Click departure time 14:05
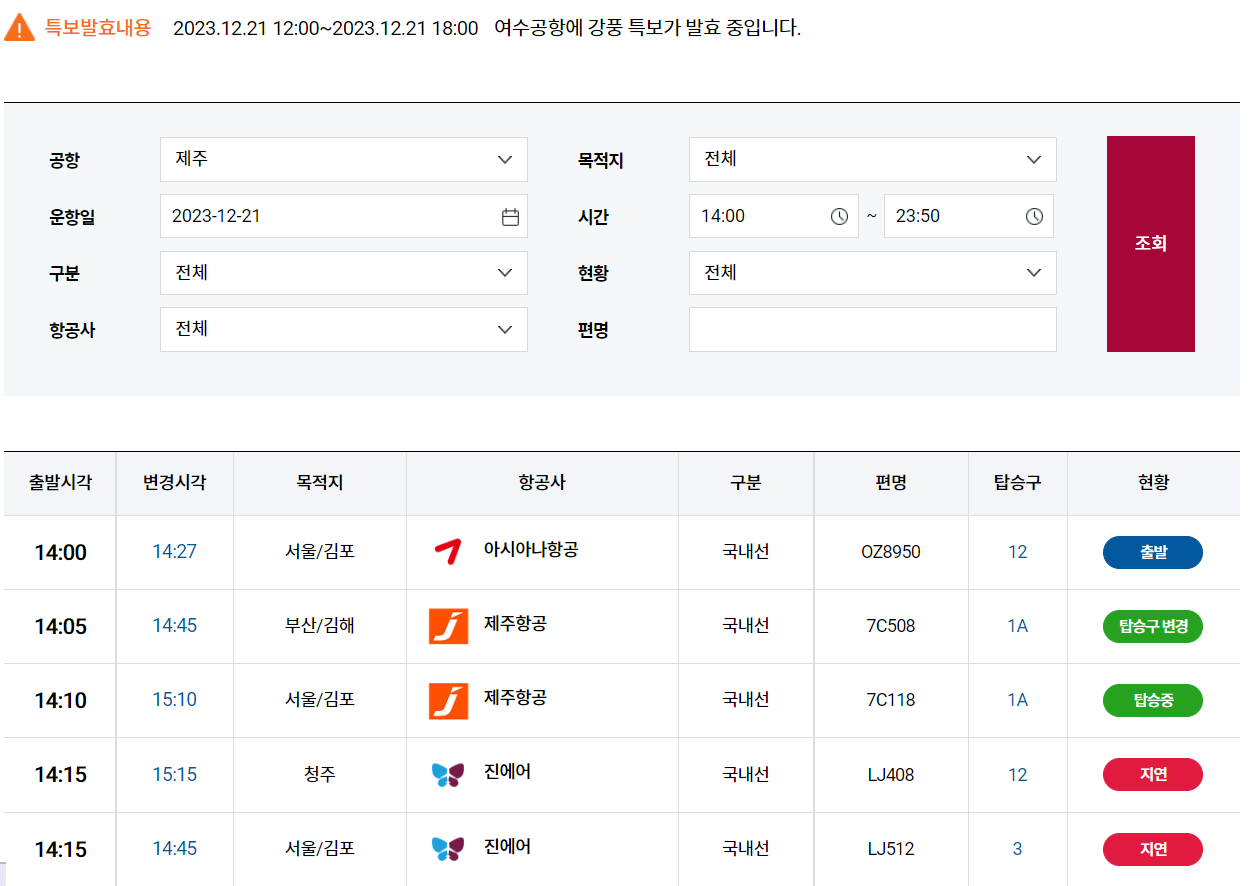The image size is (1257, 886). click(x=60, y=627)
